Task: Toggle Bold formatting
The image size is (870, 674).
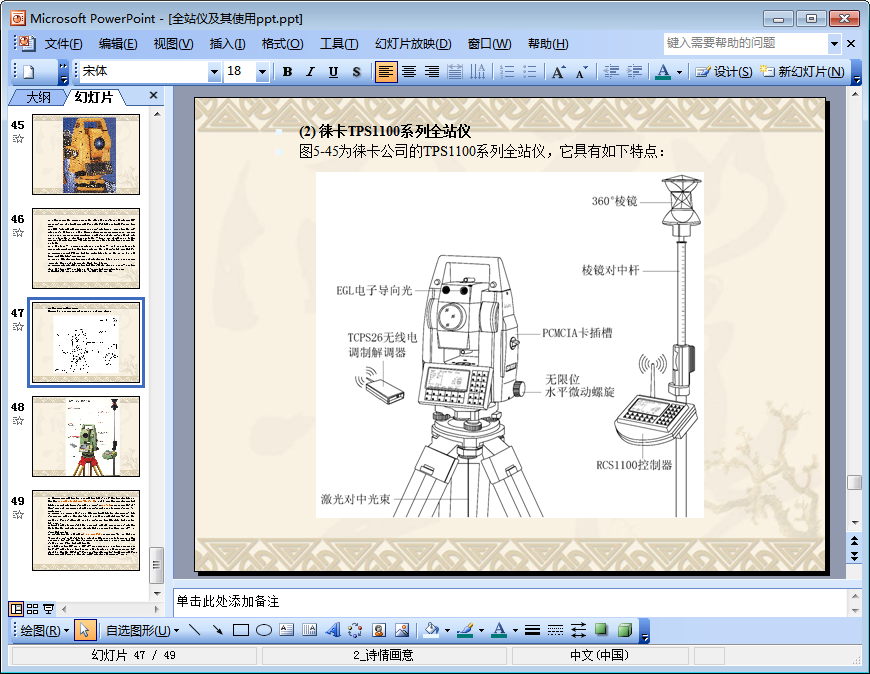Action: (x=287, y=72)
